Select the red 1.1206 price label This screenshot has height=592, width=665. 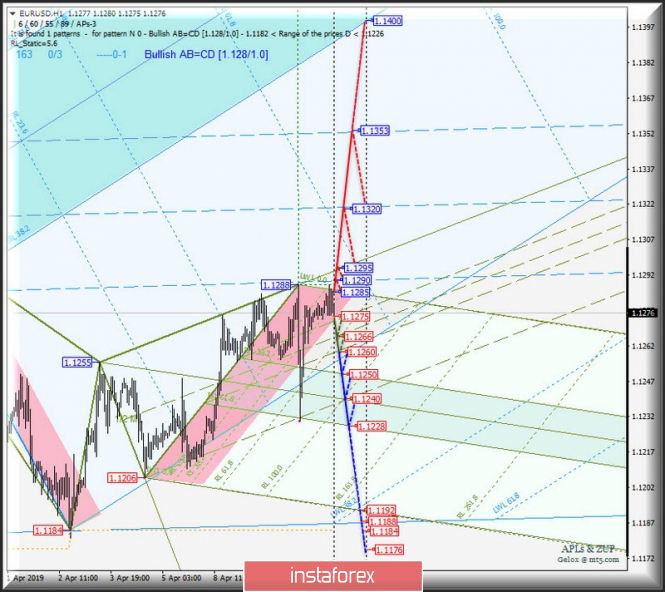click(x=123, y=478)
